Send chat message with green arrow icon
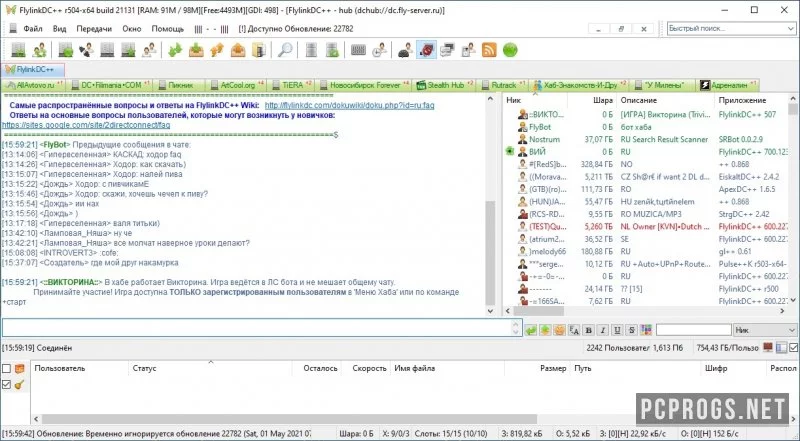 pyautogui.click(x=531, y=330)
